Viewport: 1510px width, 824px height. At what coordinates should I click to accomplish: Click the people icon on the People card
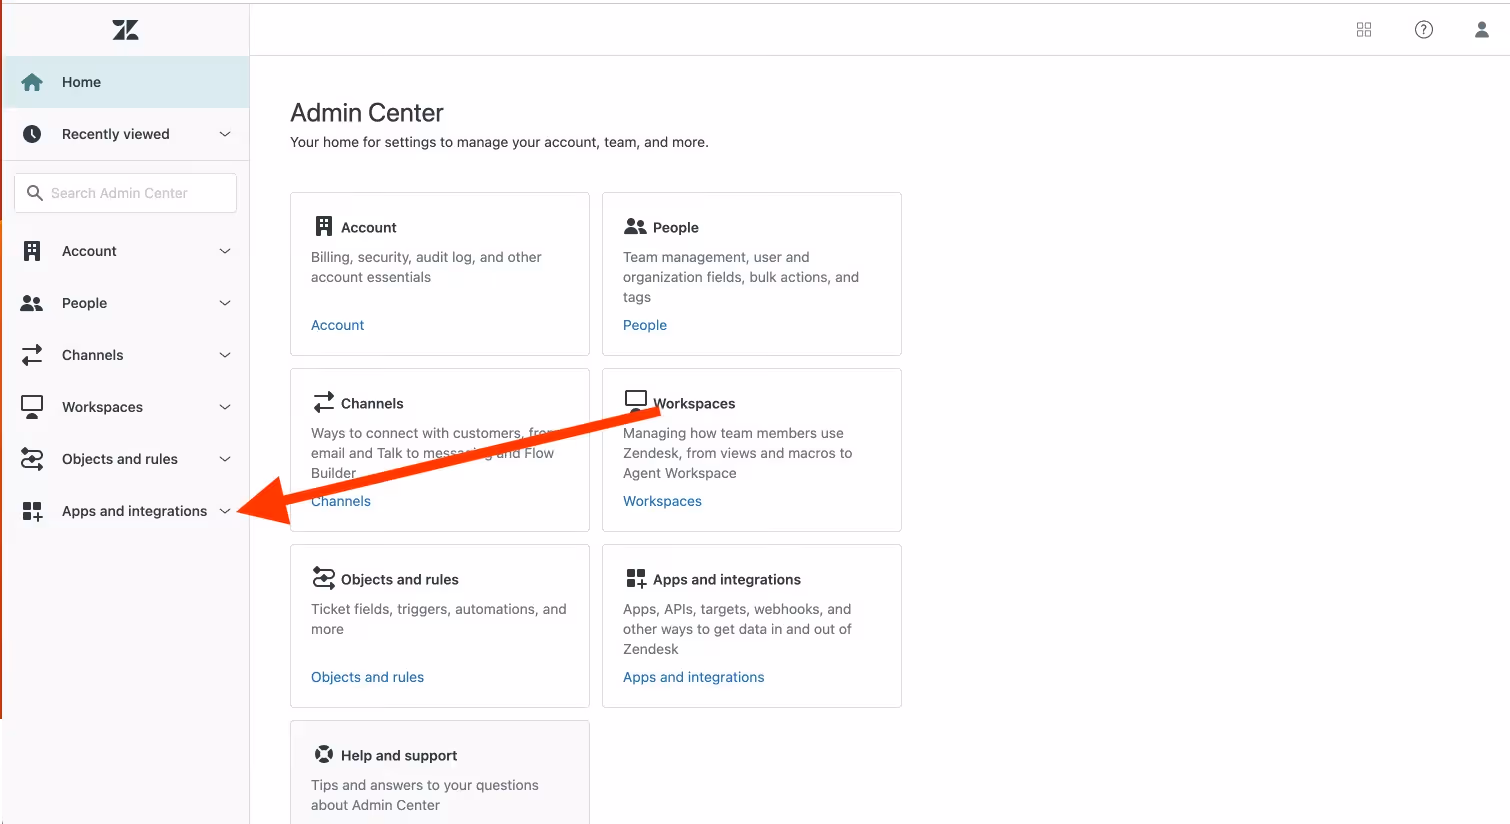[x=635, y=226]
